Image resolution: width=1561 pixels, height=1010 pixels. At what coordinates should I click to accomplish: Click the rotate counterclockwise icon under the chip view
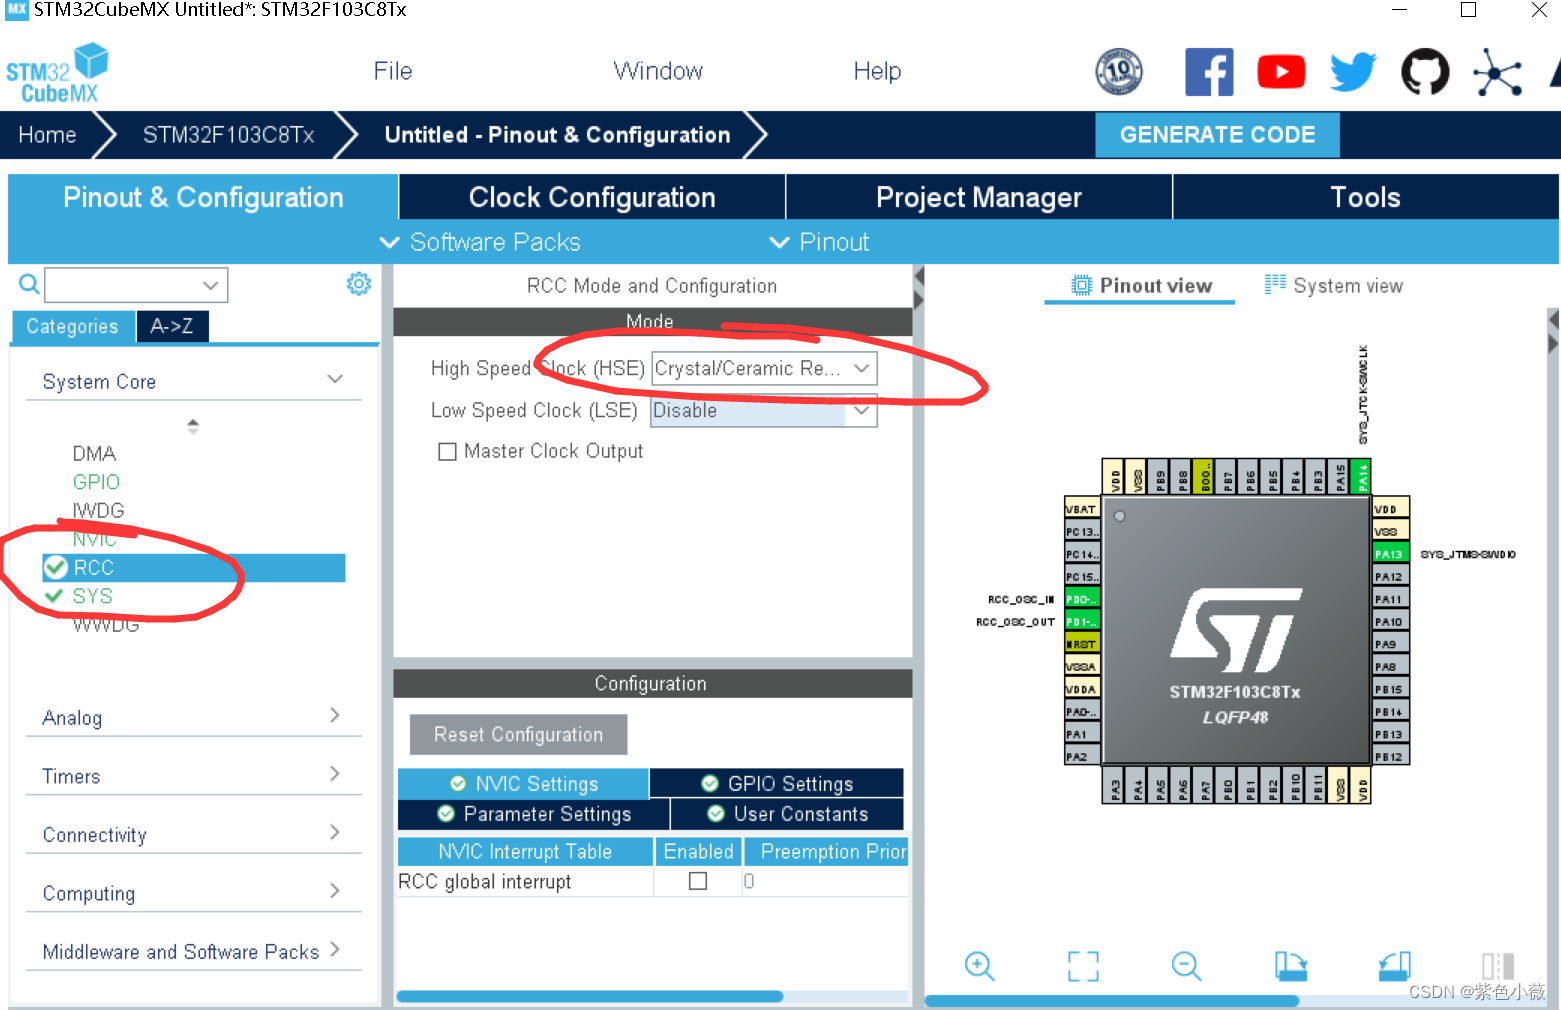1394,966
